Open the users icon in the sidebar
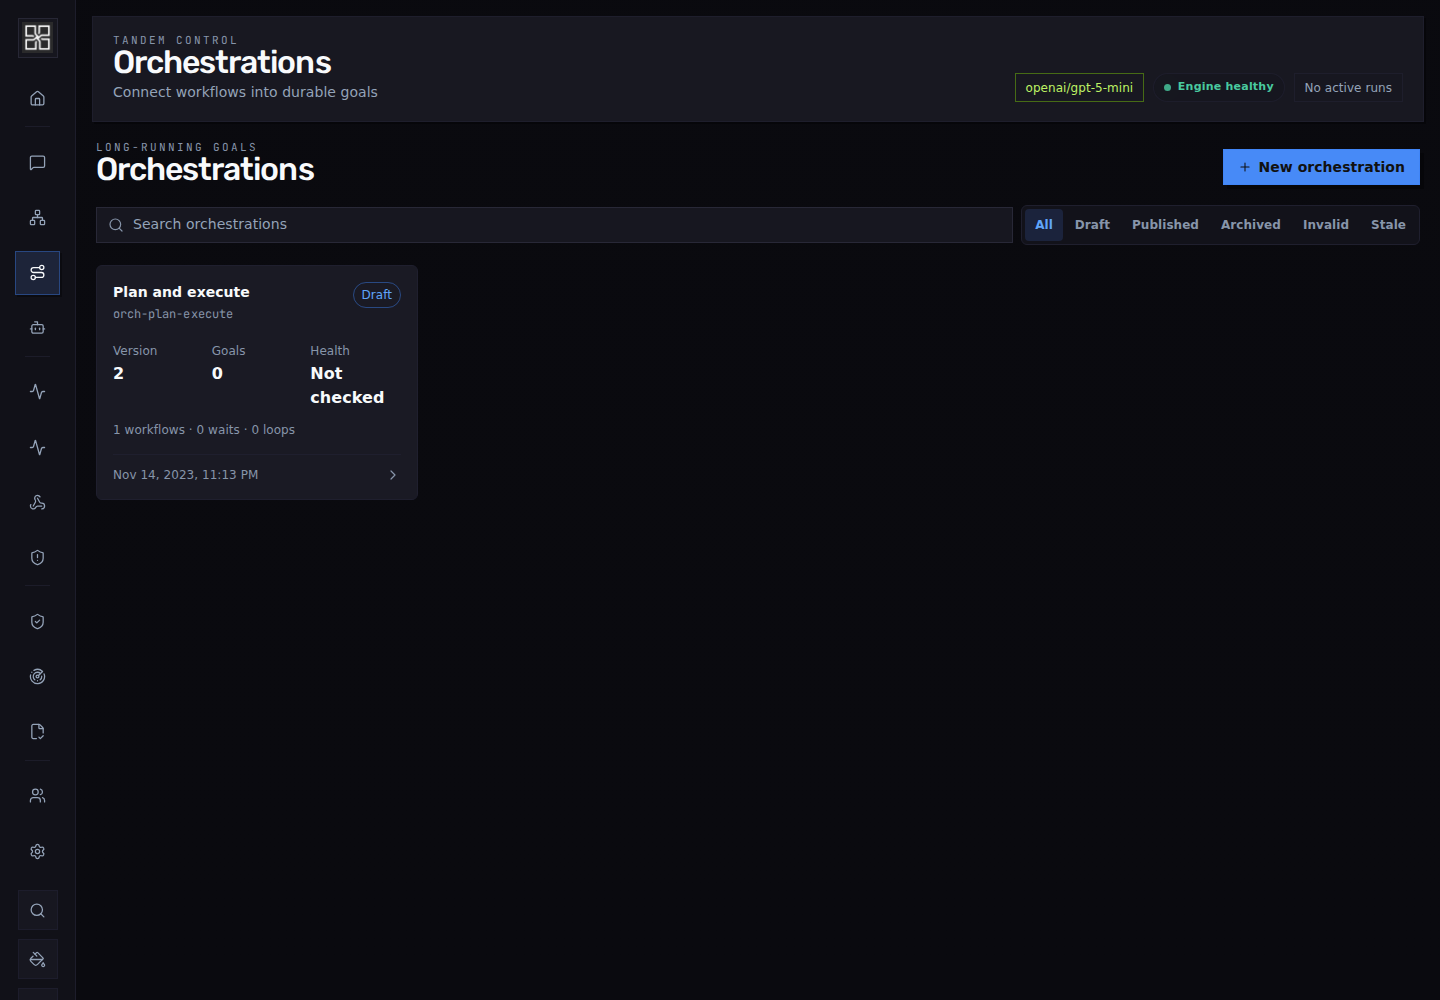This screenshot has height=1000, width=1440. pos(37,796)
